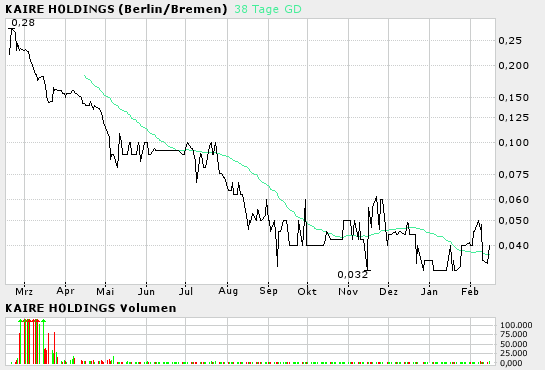Click the '0,100' price axis value
Image resolution: width=545 pixels, height=370 pixels.
[513, 143]
